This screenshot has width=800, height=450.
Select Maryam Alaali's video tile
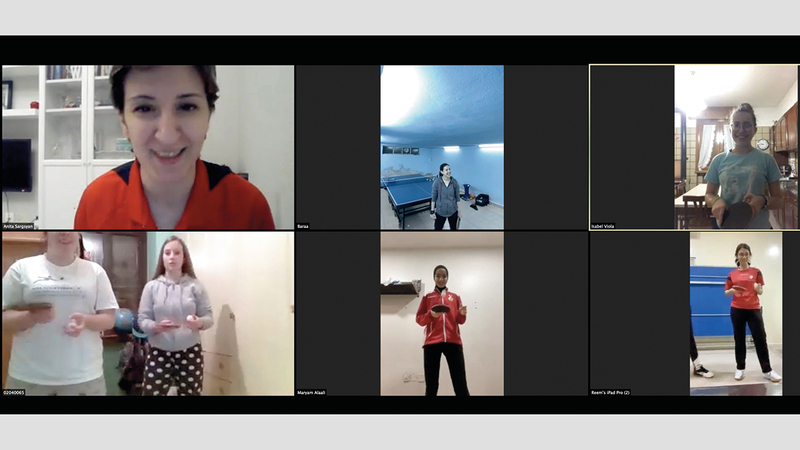[441, 313]
